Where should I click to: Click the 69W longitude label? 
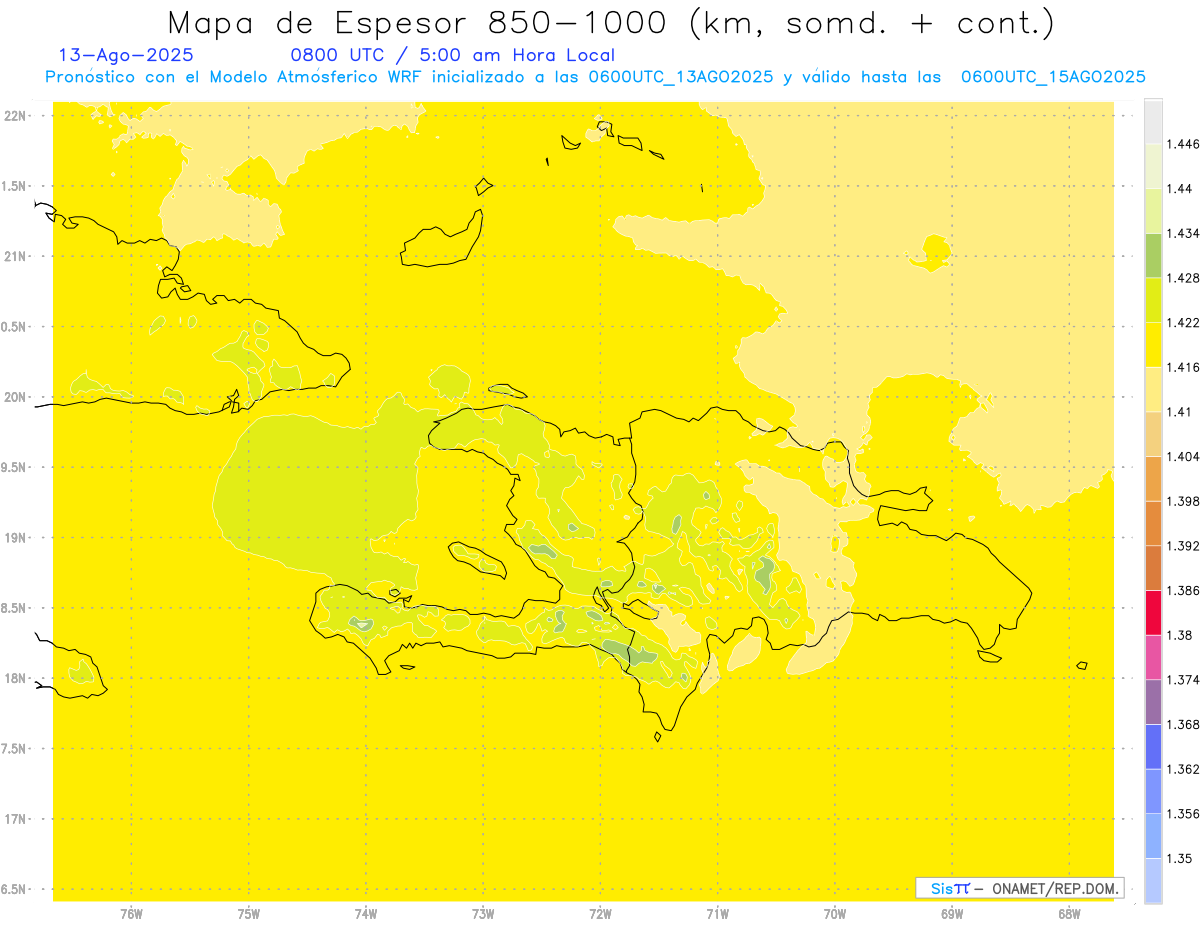click(952, 913)
